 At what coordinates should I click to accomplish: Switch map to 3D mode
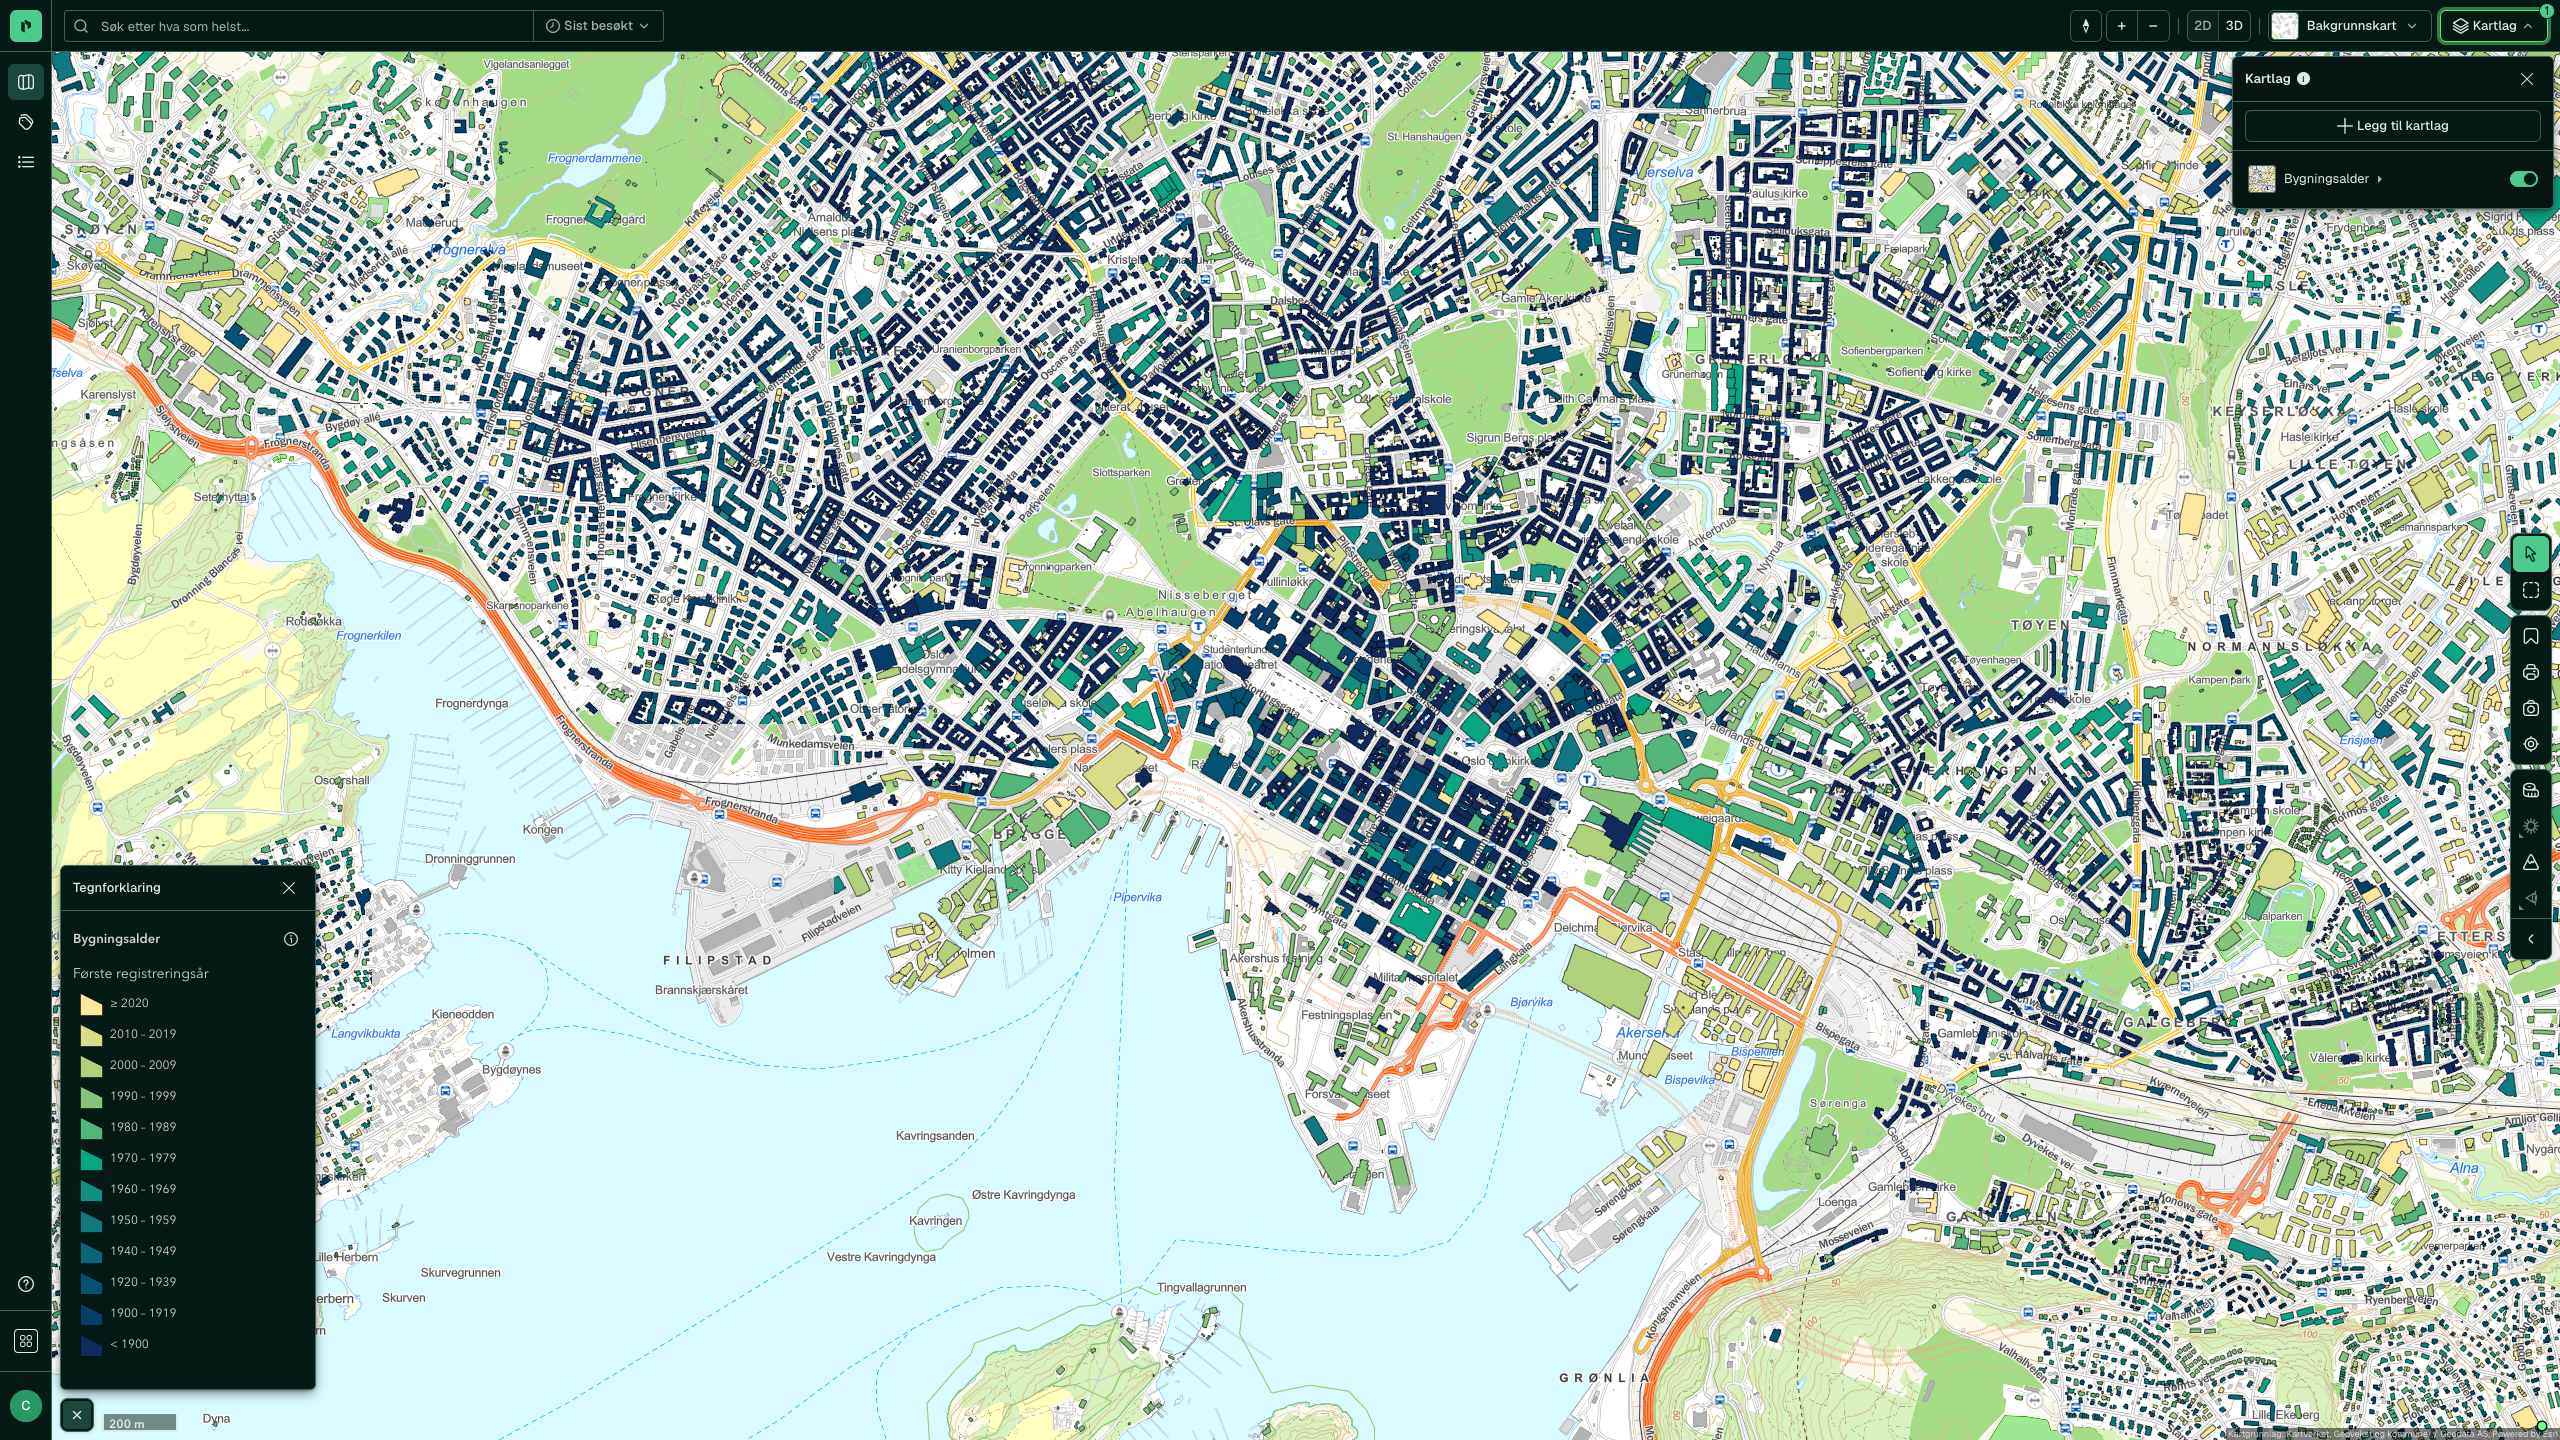click(2234, 26)
